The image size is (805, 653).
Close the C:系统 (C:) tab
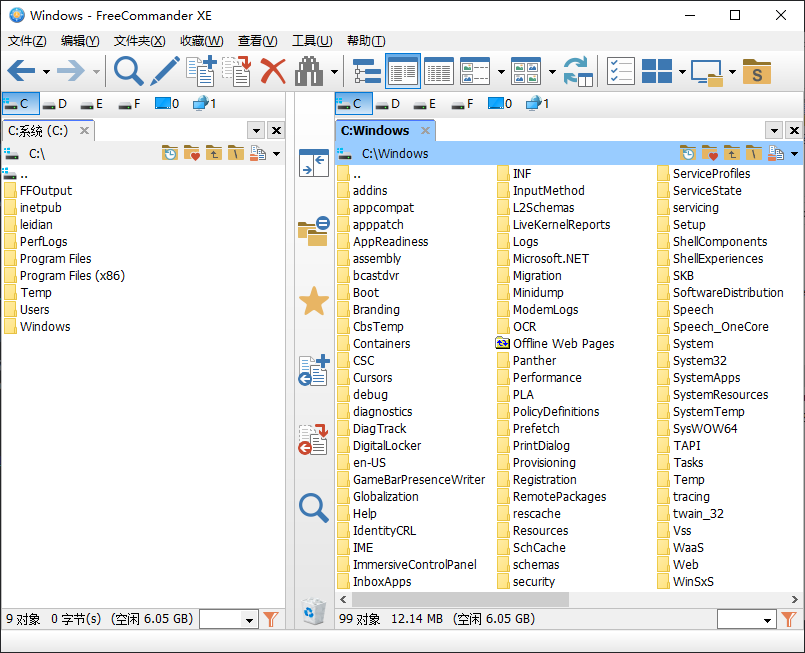85,130
